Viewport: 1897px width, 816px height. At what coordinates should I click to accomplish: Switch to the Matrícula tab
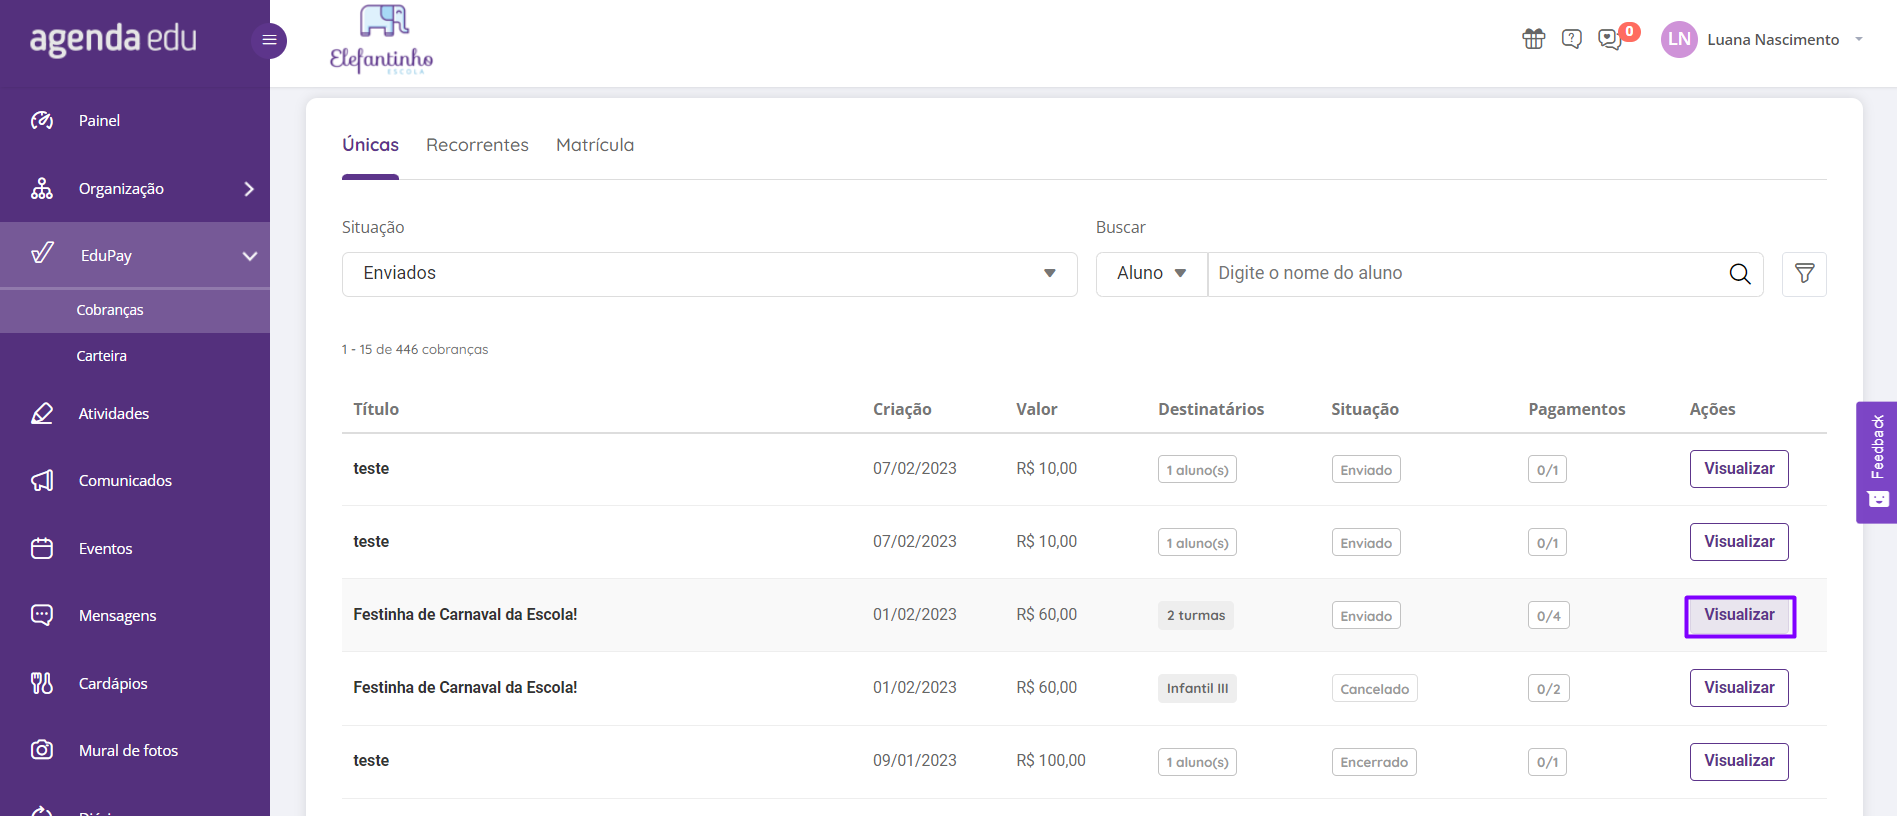click(x=595, y=145)
